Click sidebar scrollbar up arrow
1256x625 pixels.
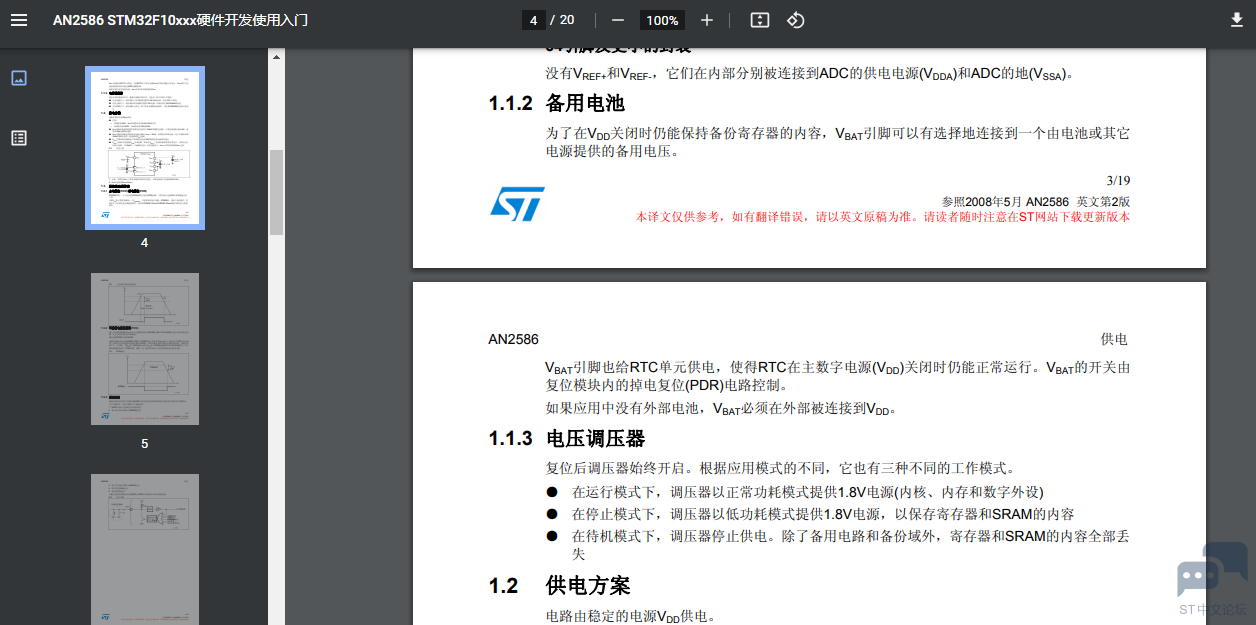(276, 56)
